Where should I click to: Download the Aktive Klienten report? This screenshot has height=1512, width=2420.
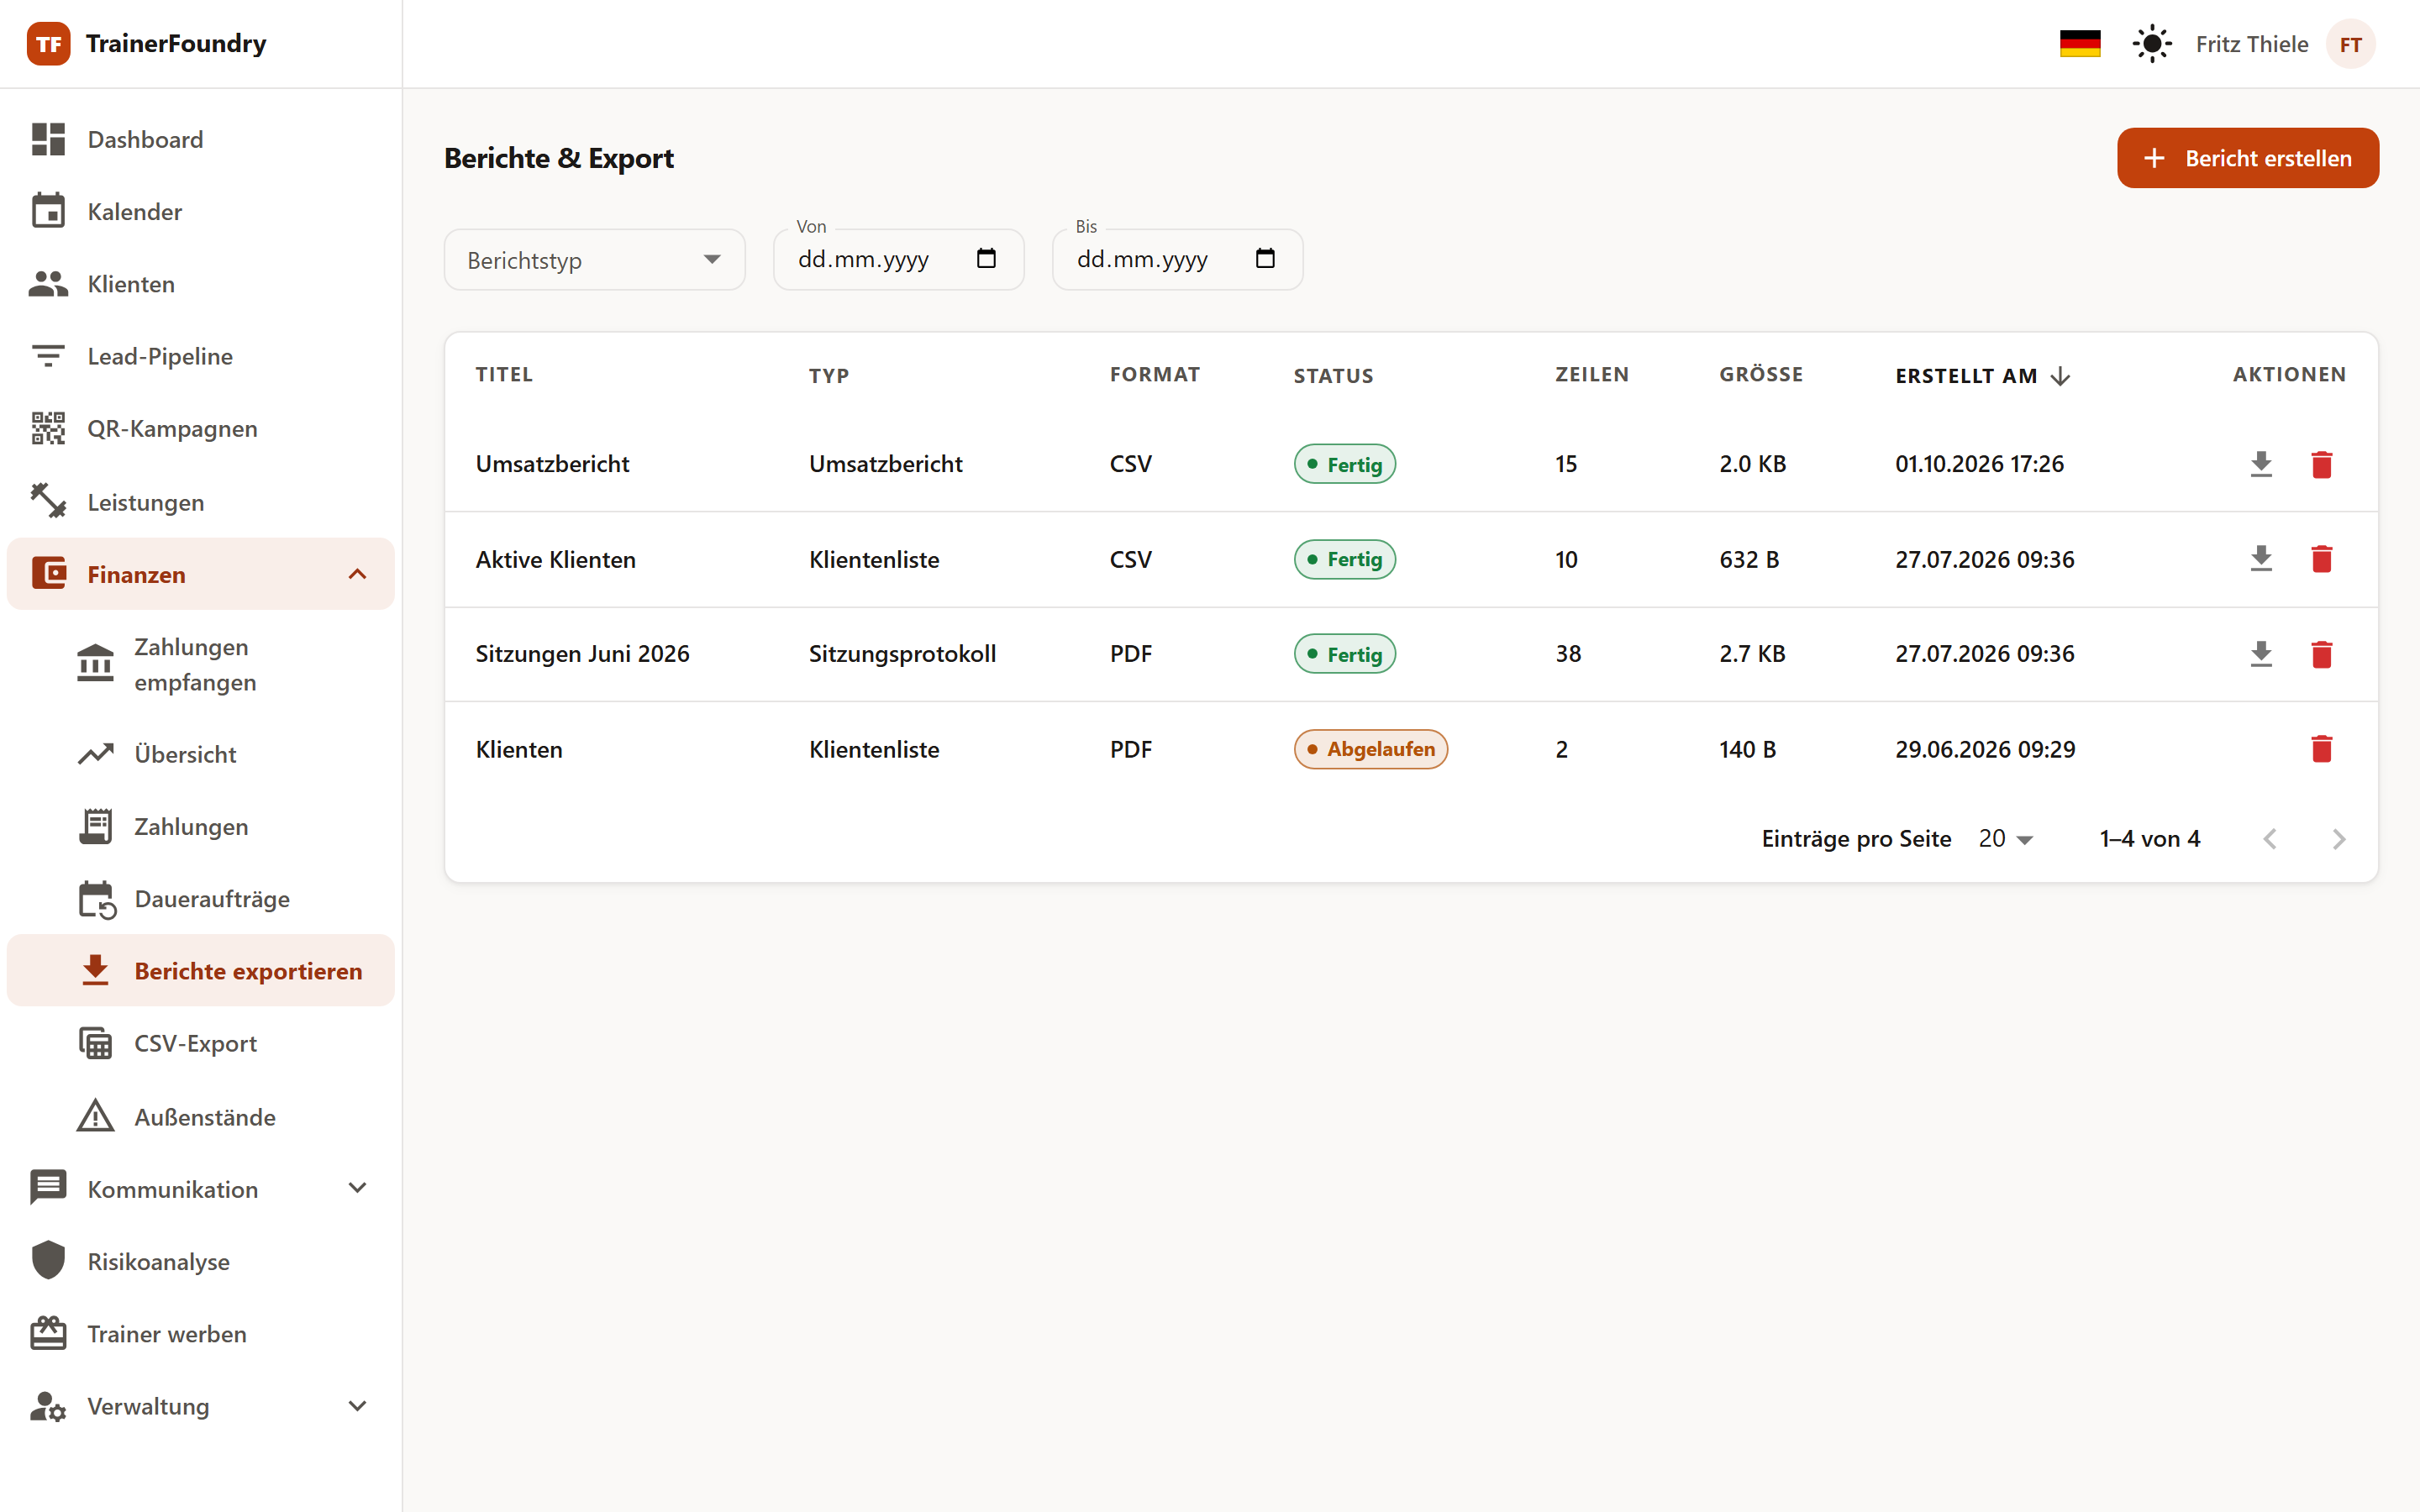pos(2261,559)
